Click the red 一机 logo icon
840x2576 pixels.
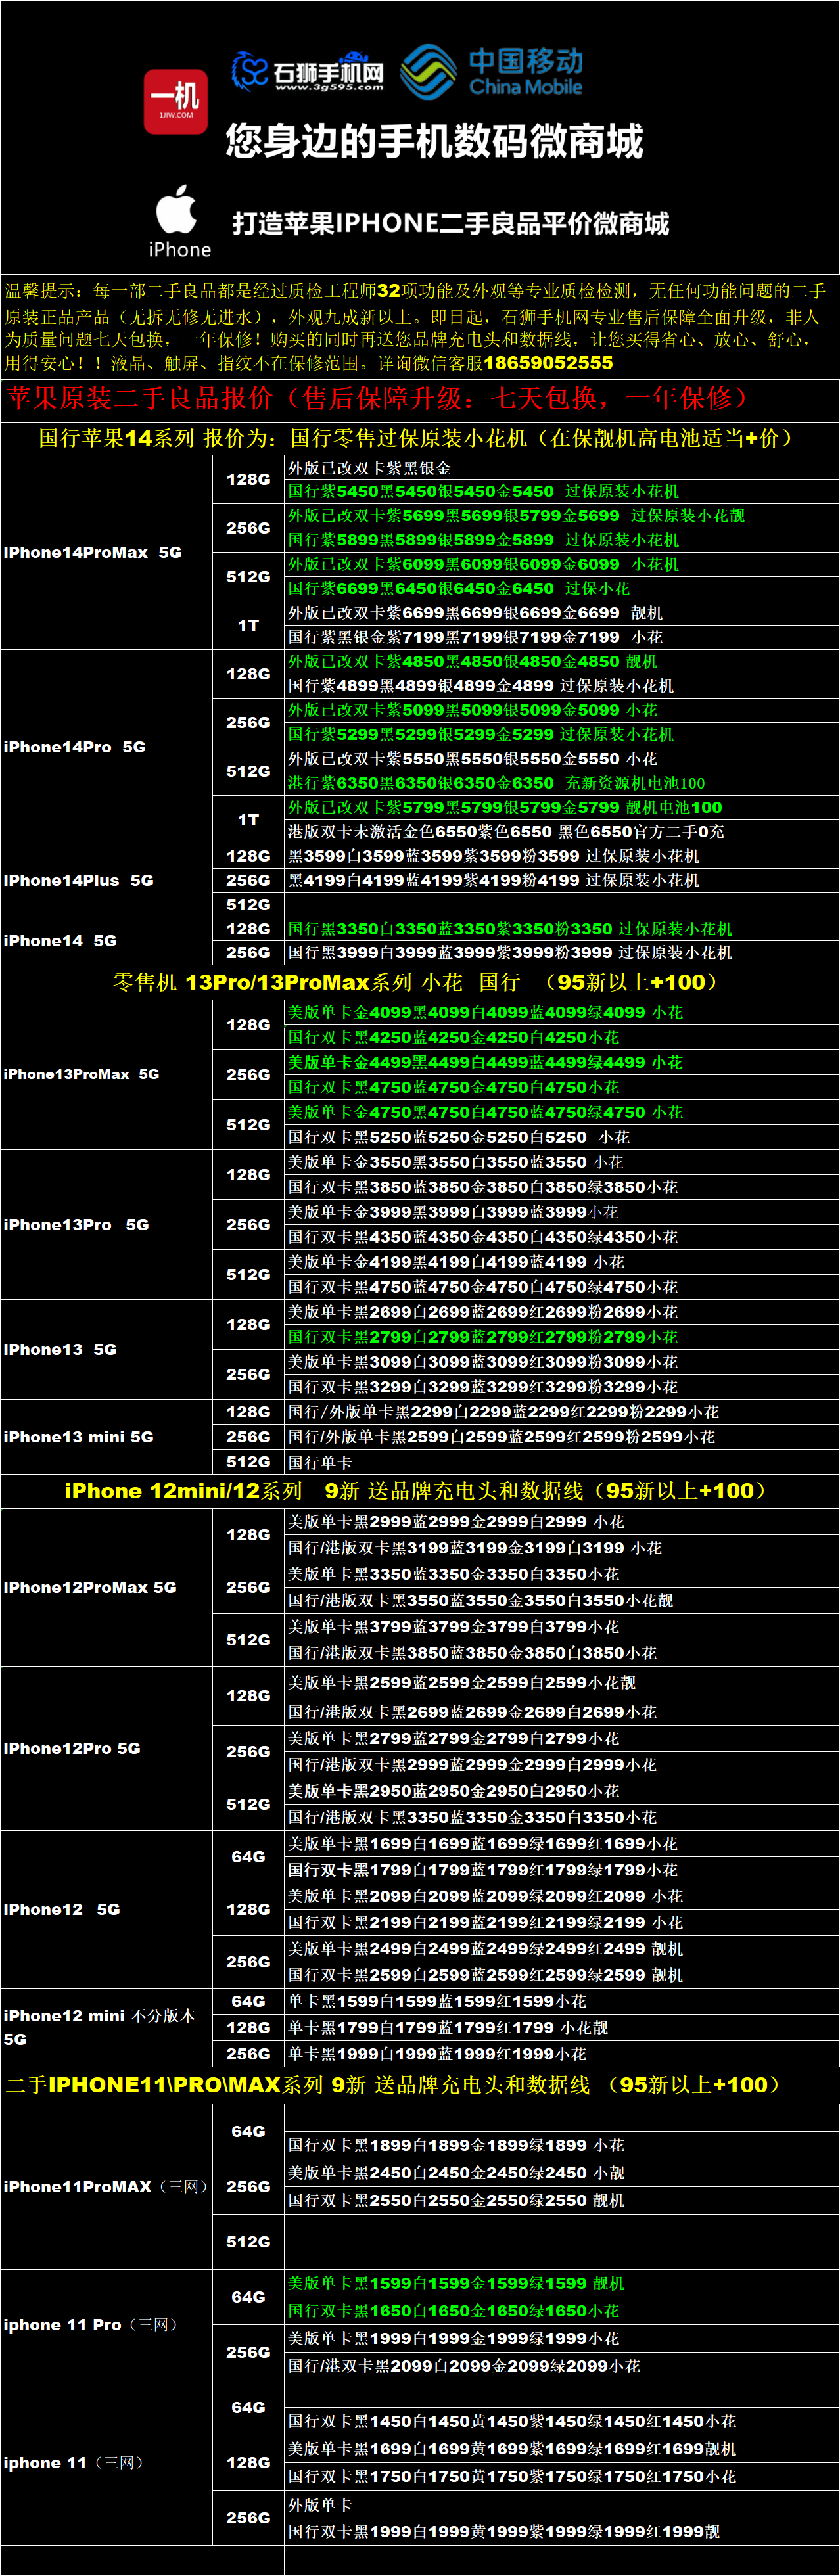[175, 102]
